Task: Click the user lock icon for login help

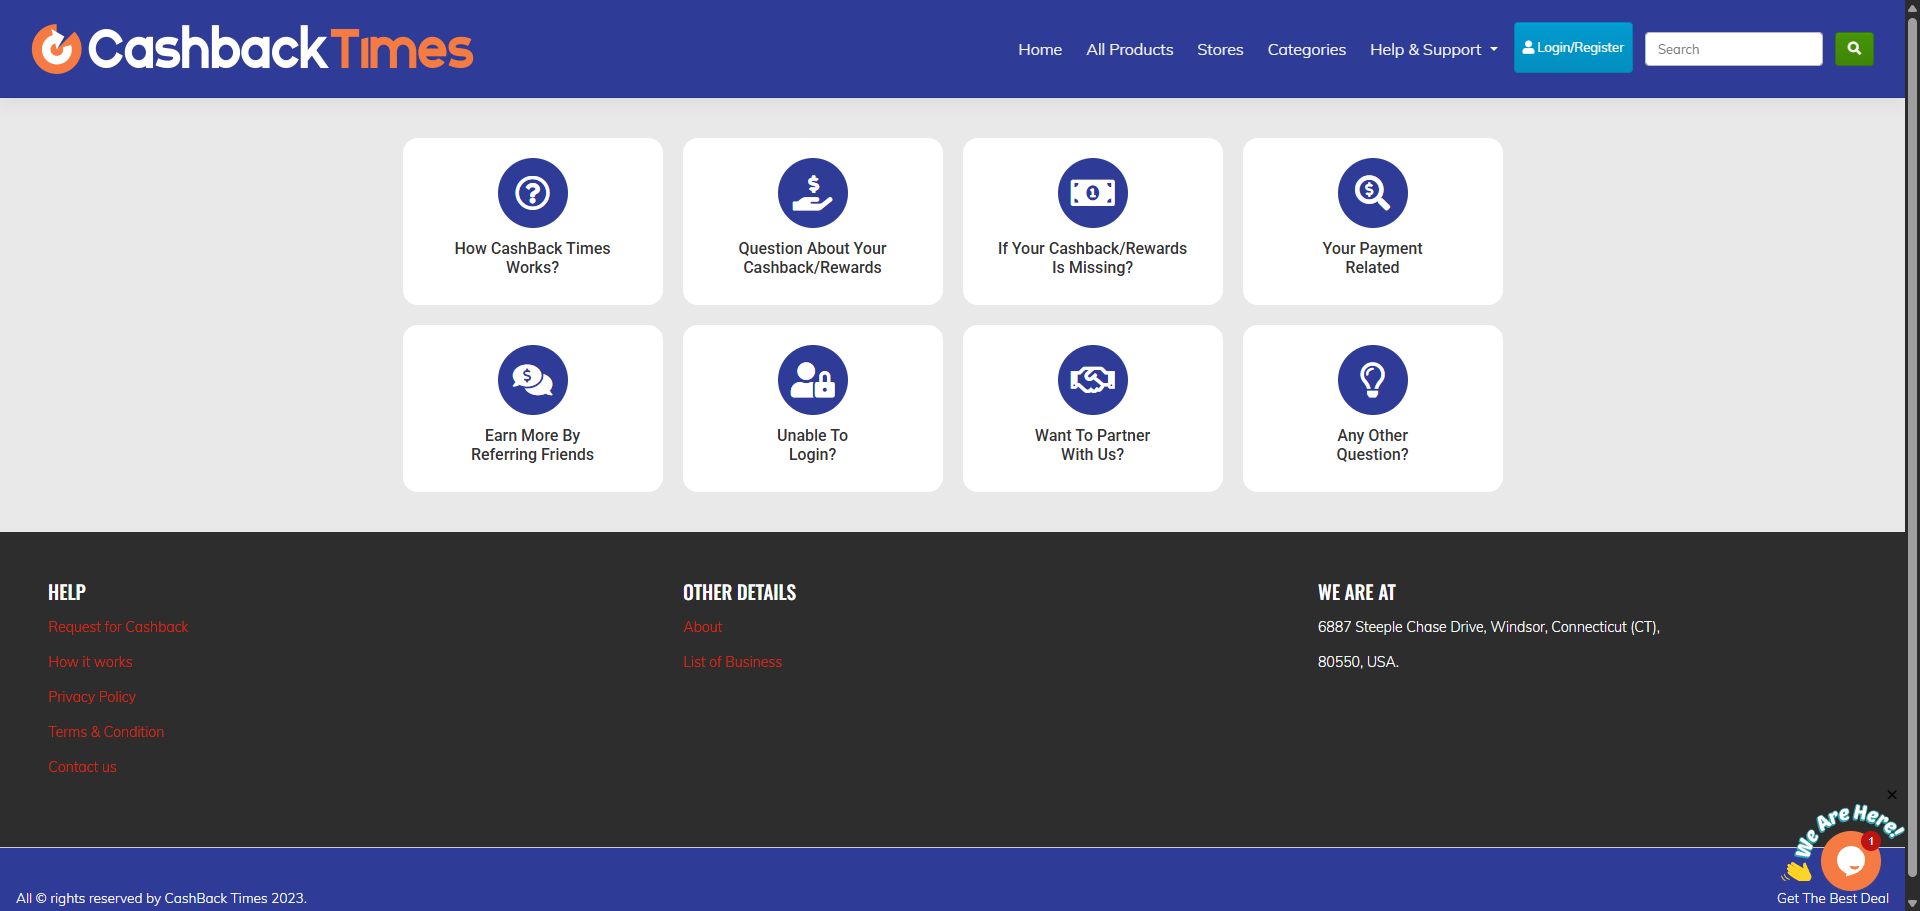Action: coord(812,380)
